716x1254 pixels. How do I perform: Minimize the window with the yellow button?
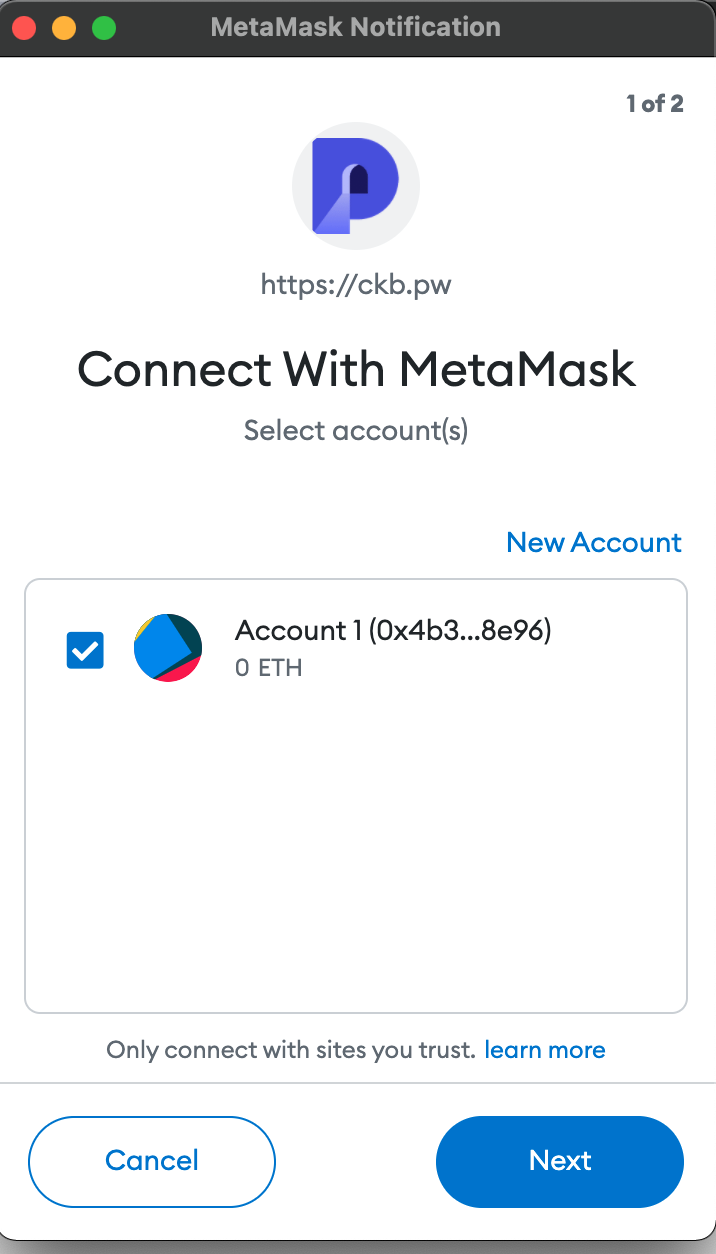[x=64, y=28]
